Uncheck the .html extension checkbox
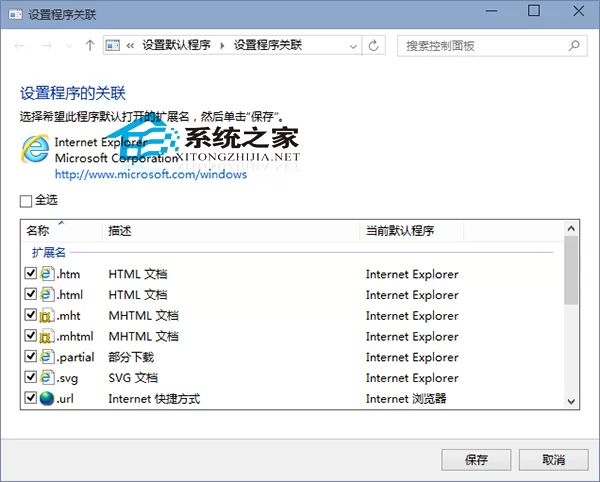 click(x=31, y=294)
